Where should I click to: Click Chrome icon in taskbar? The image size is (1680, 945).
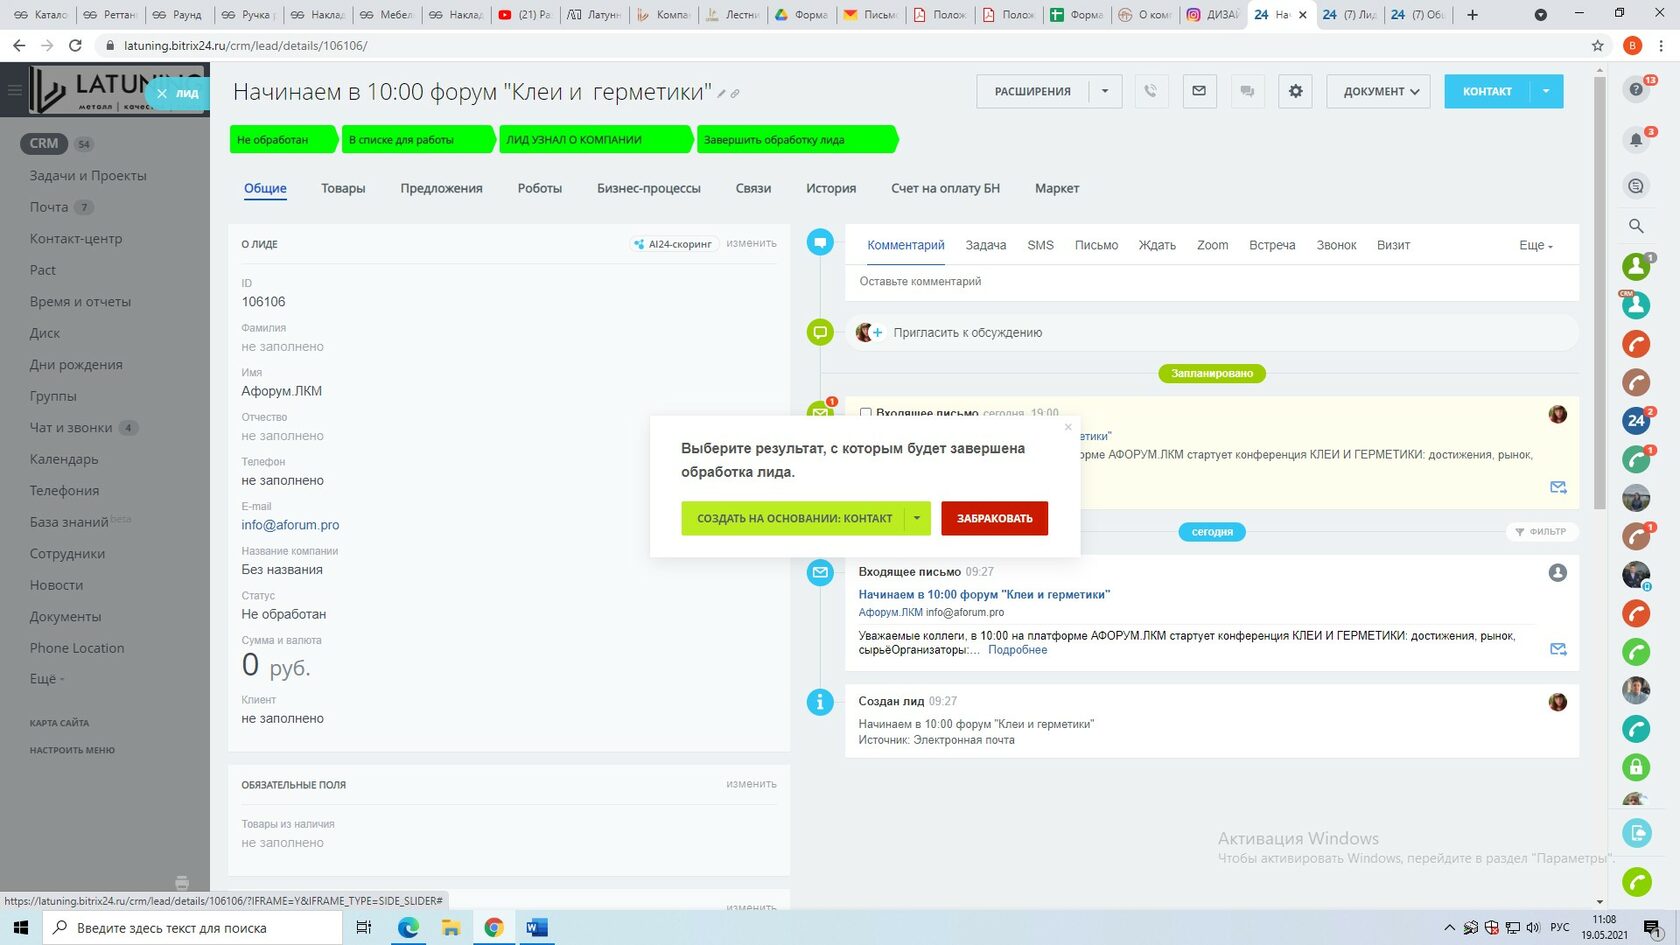(x=494, y=928)
